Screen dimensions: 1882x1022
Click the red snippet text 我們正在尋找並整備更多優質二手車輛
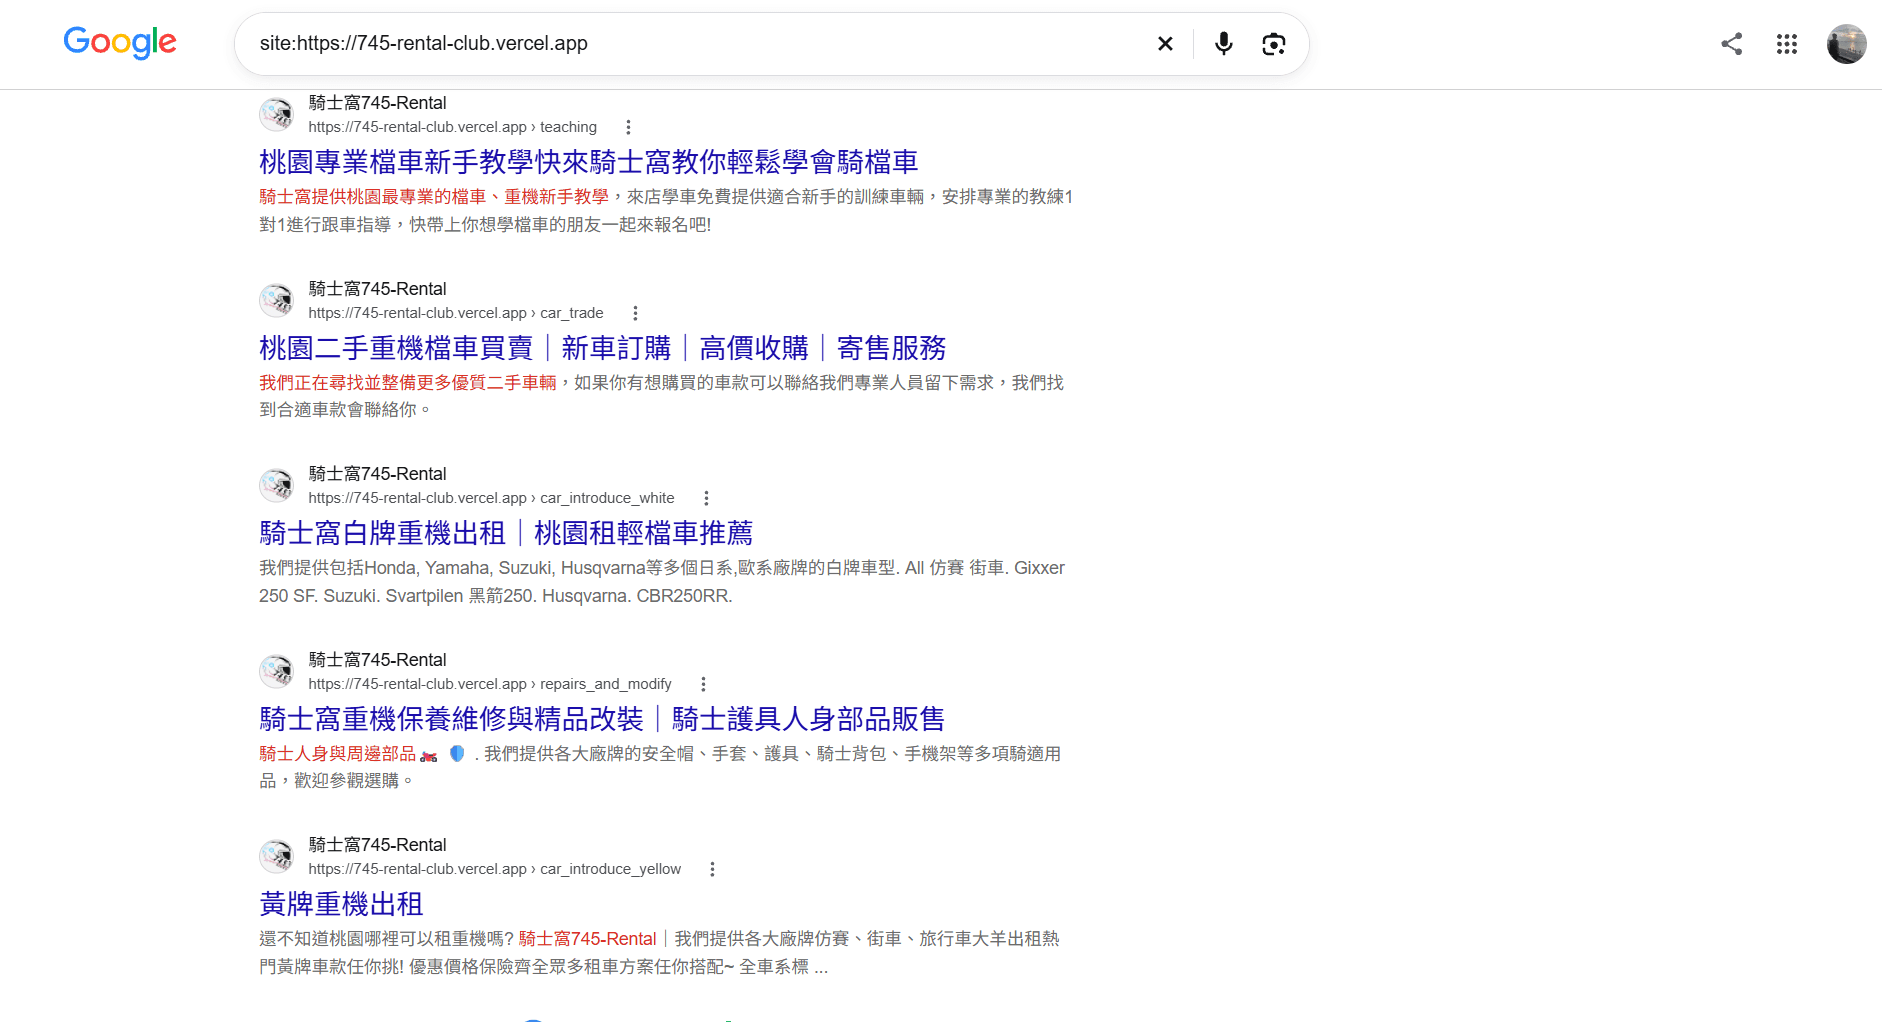(x=407, y=383)
